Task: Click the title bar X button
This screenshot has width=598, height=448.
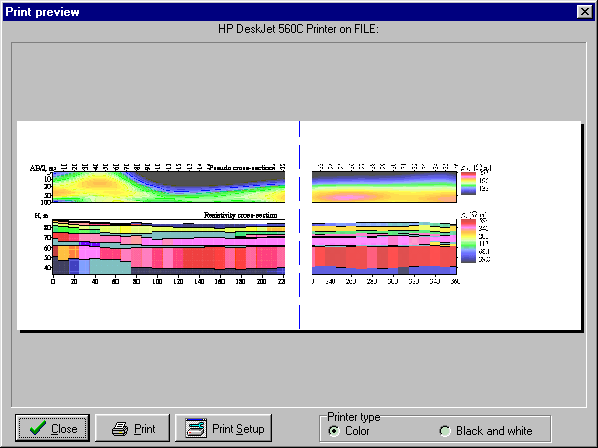Action: [x=585, y=12]
